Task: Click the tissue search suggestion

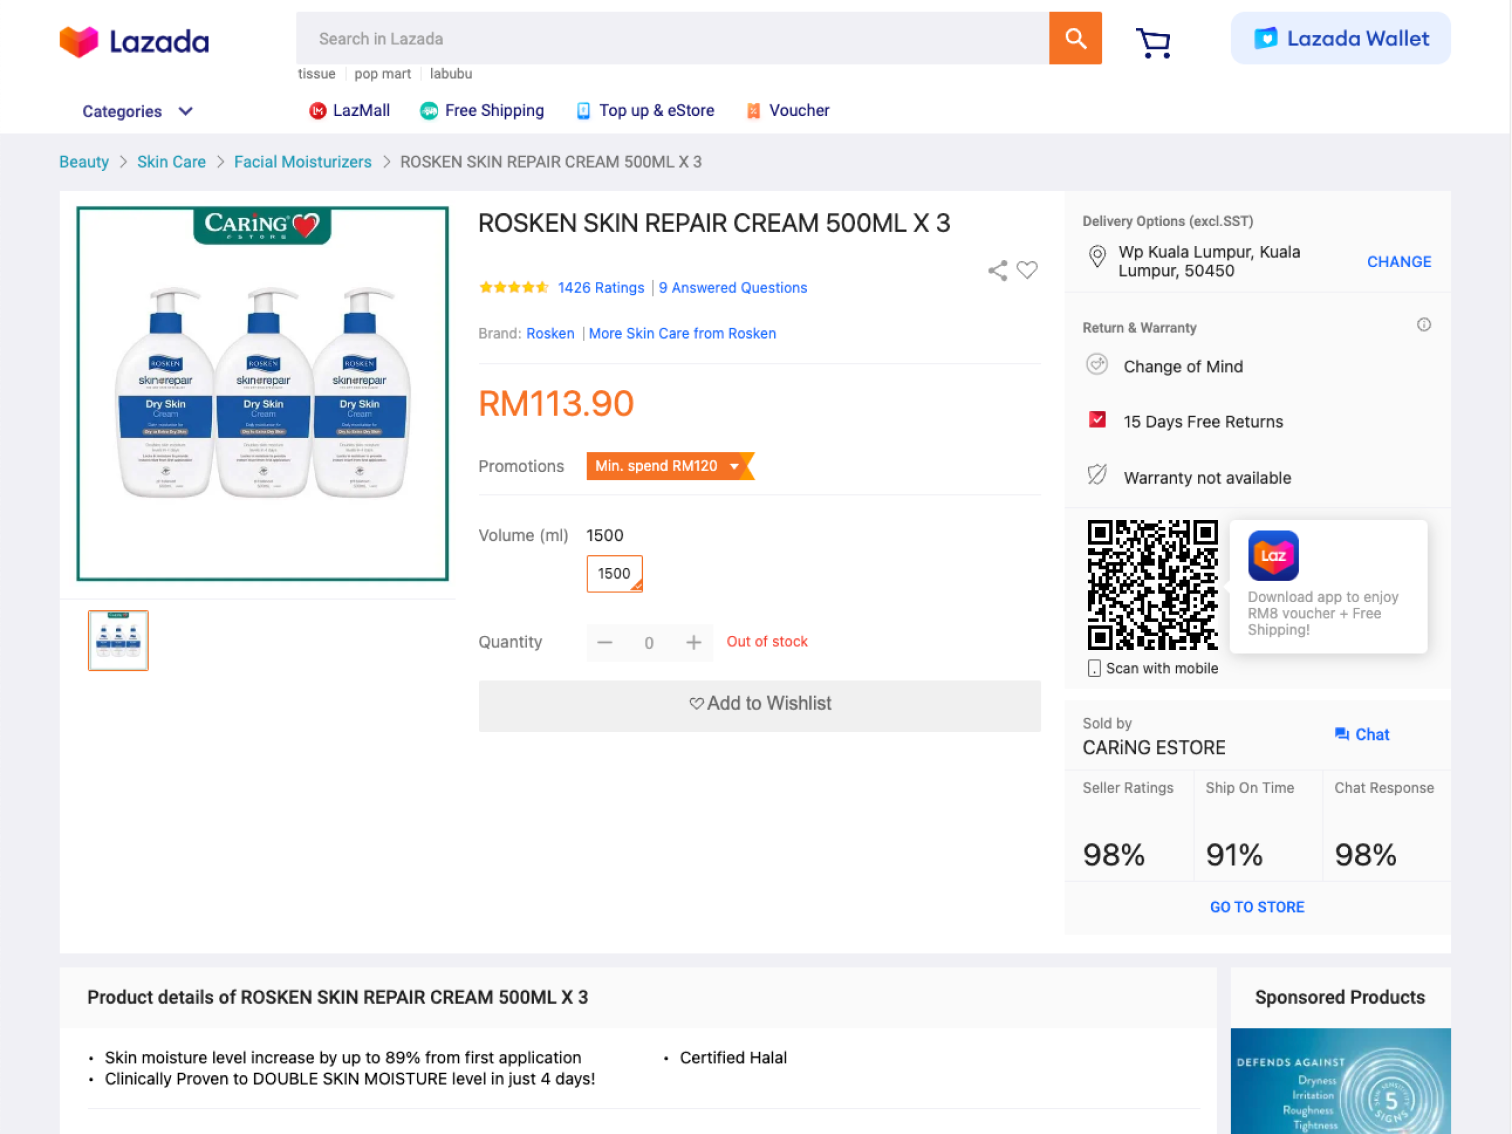Action: 316,73
